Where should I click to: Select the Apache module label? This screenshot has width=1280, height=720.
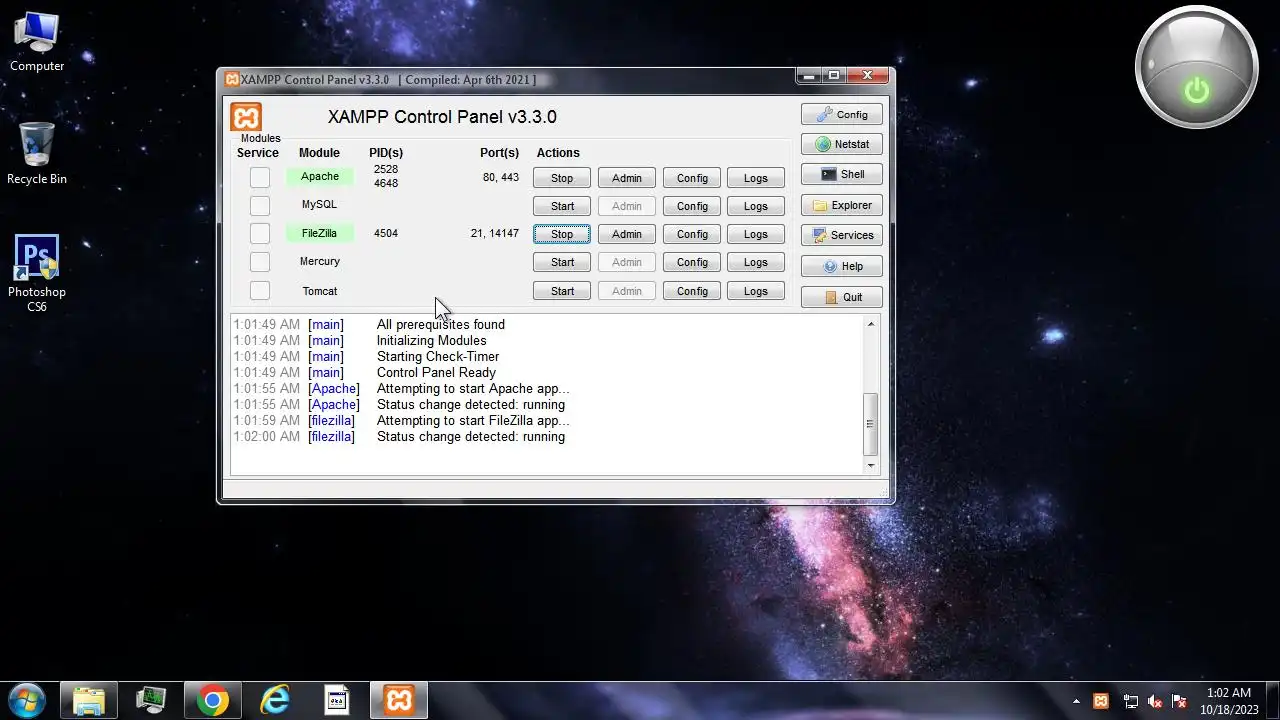320,176
